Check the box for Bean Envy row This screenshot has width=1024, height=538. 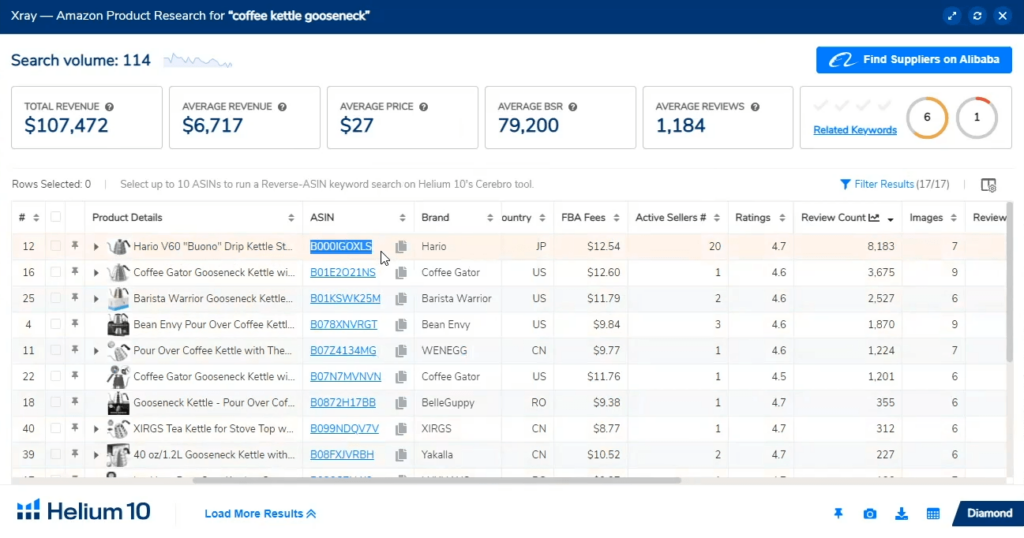coord(56,324)
